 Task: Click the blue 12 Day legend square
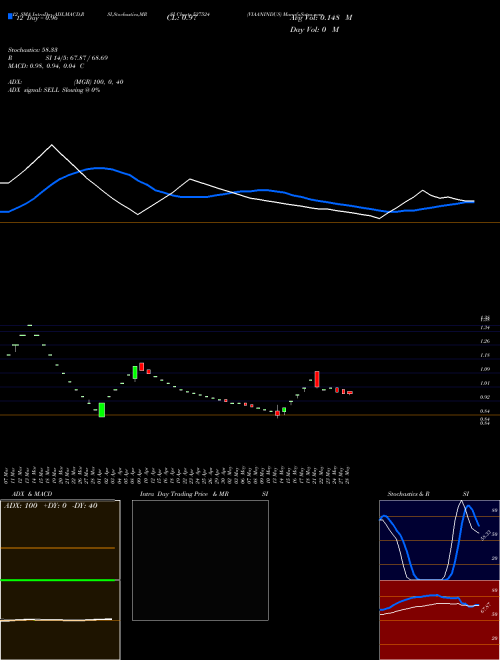(x=10, y=16)
